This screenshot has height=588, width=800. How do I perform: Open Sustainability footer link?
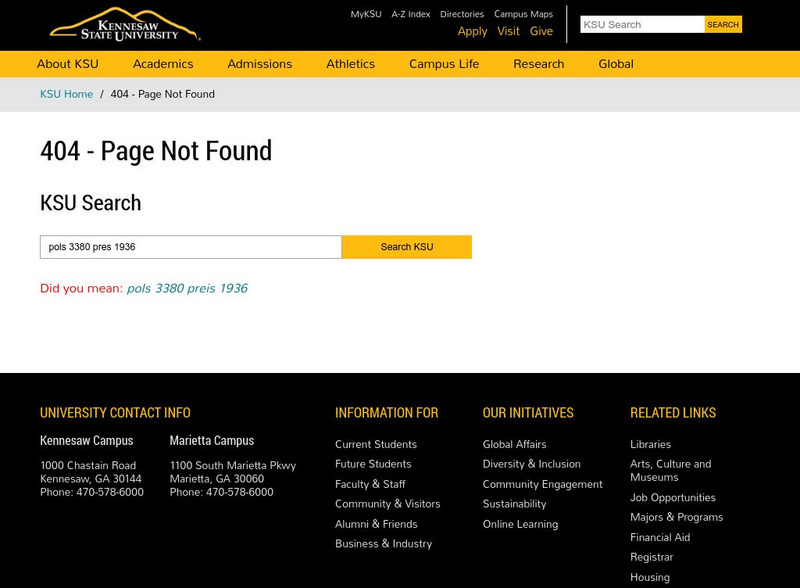coord(514,504)
